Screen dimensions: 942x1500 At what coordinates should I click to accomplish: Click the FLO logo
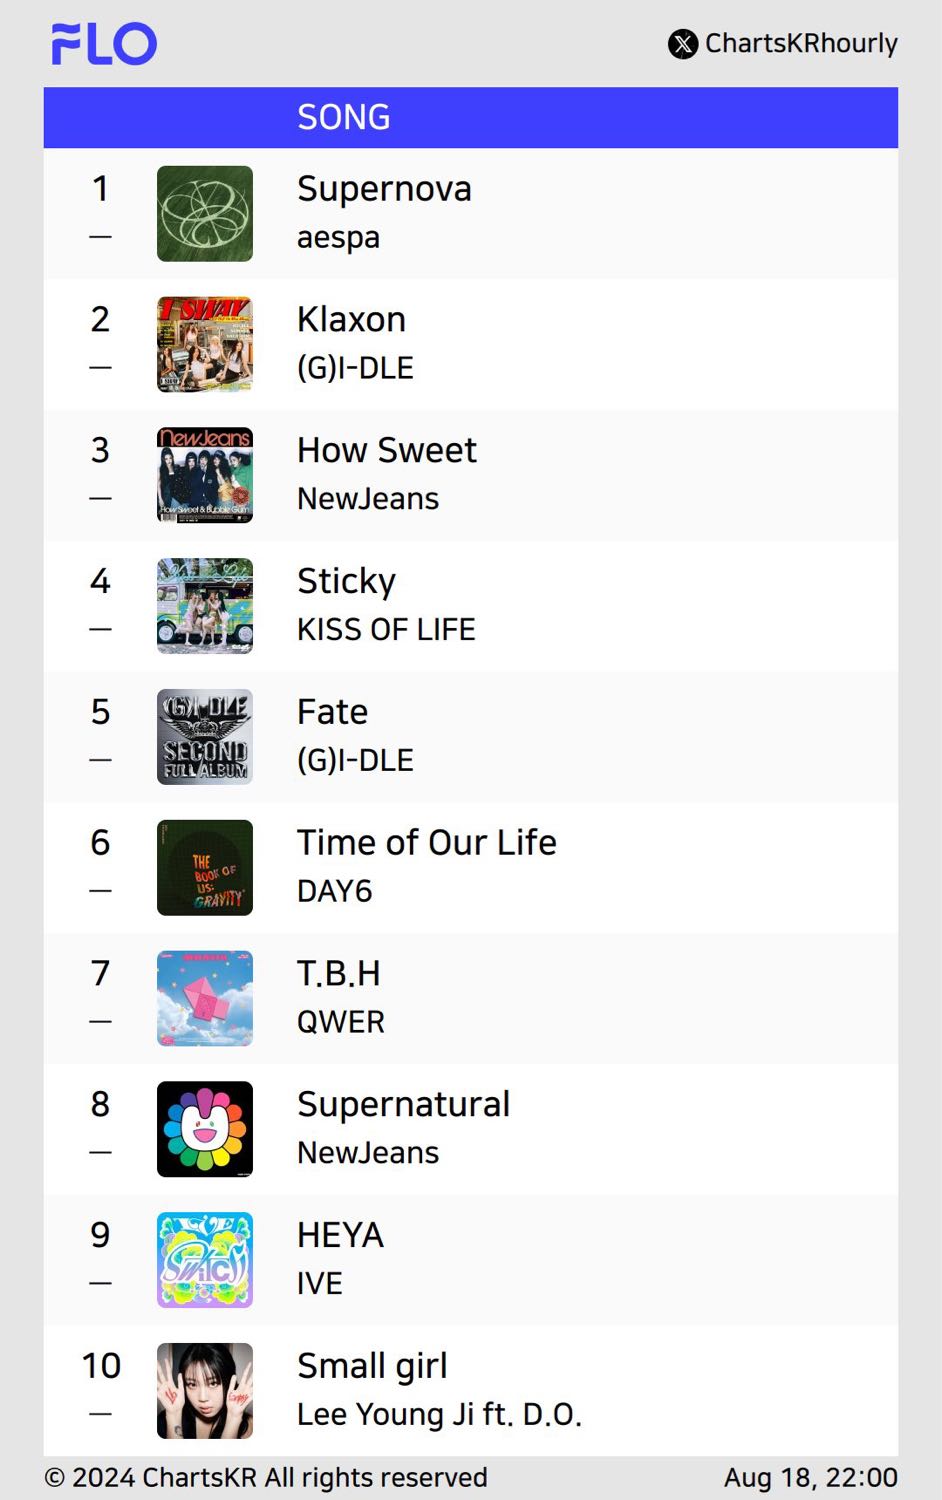click(104, 44)
